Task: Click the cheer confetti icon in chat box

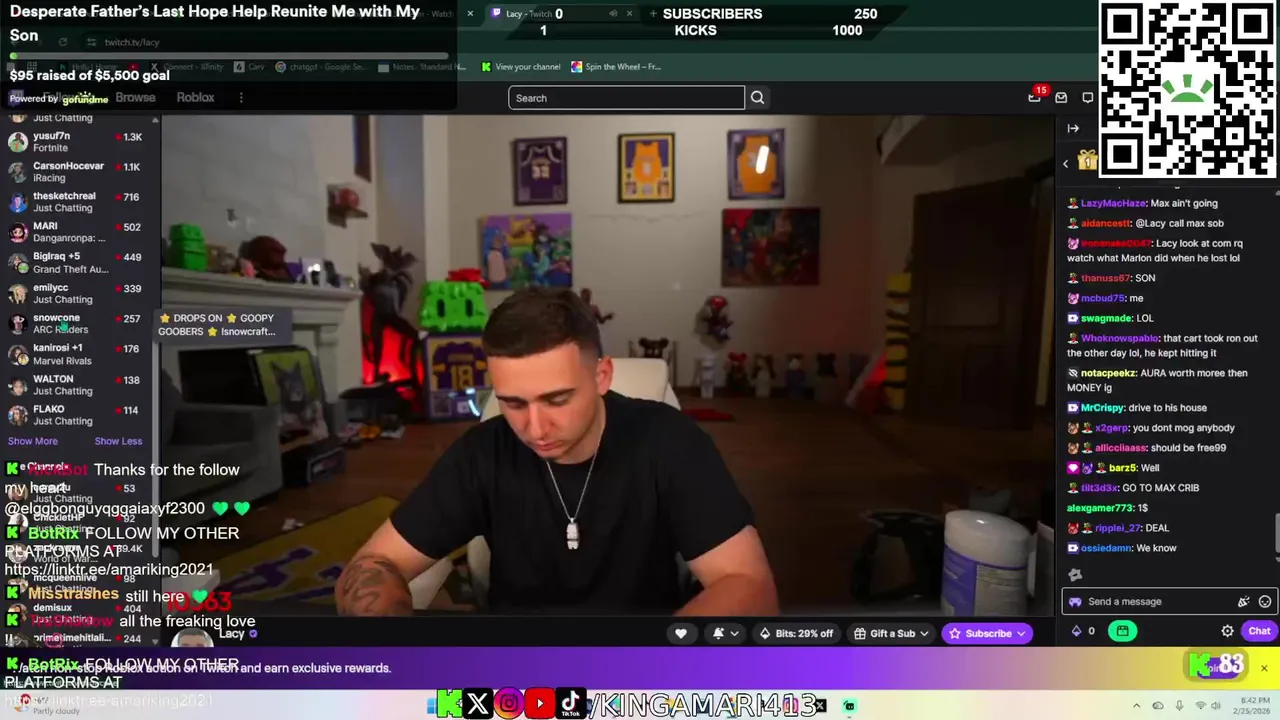Action: point(1243,602)
